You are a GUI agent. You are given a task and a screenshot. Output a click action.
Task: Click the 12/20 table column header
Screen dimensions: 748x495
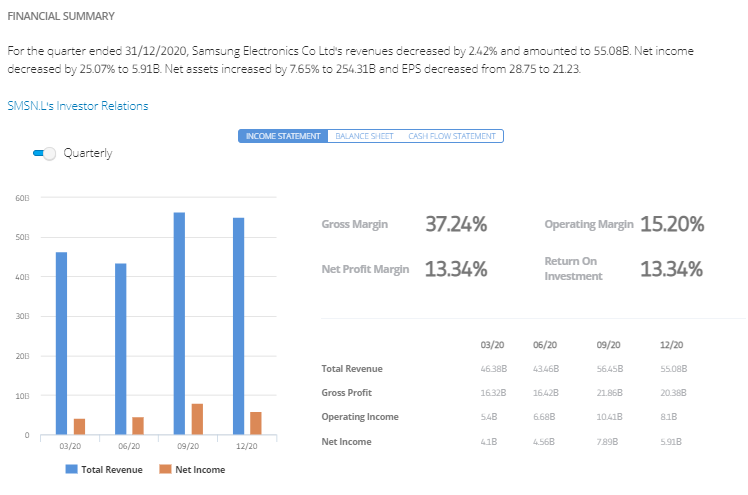point(672,345)
